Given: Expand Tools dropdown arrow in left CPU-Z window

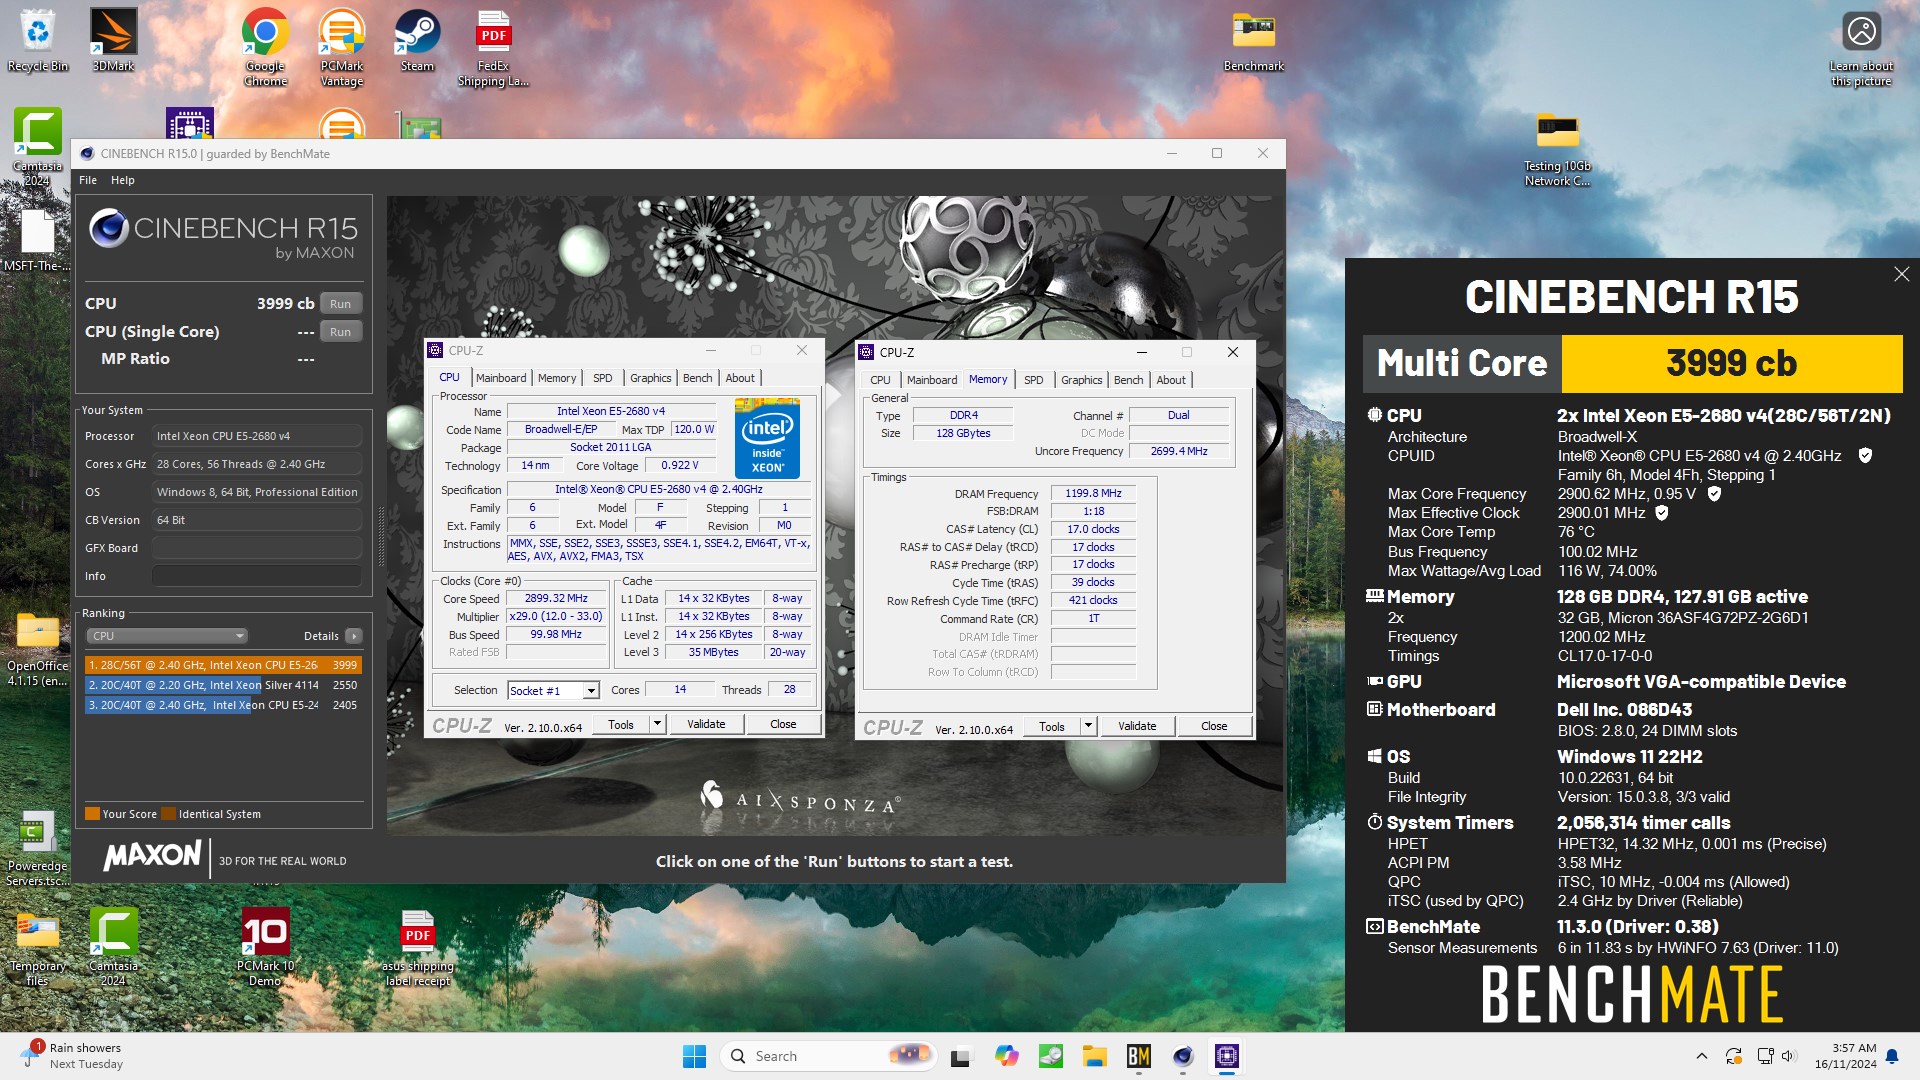Looking at the screenshot, I should click(x=657, y=724).
